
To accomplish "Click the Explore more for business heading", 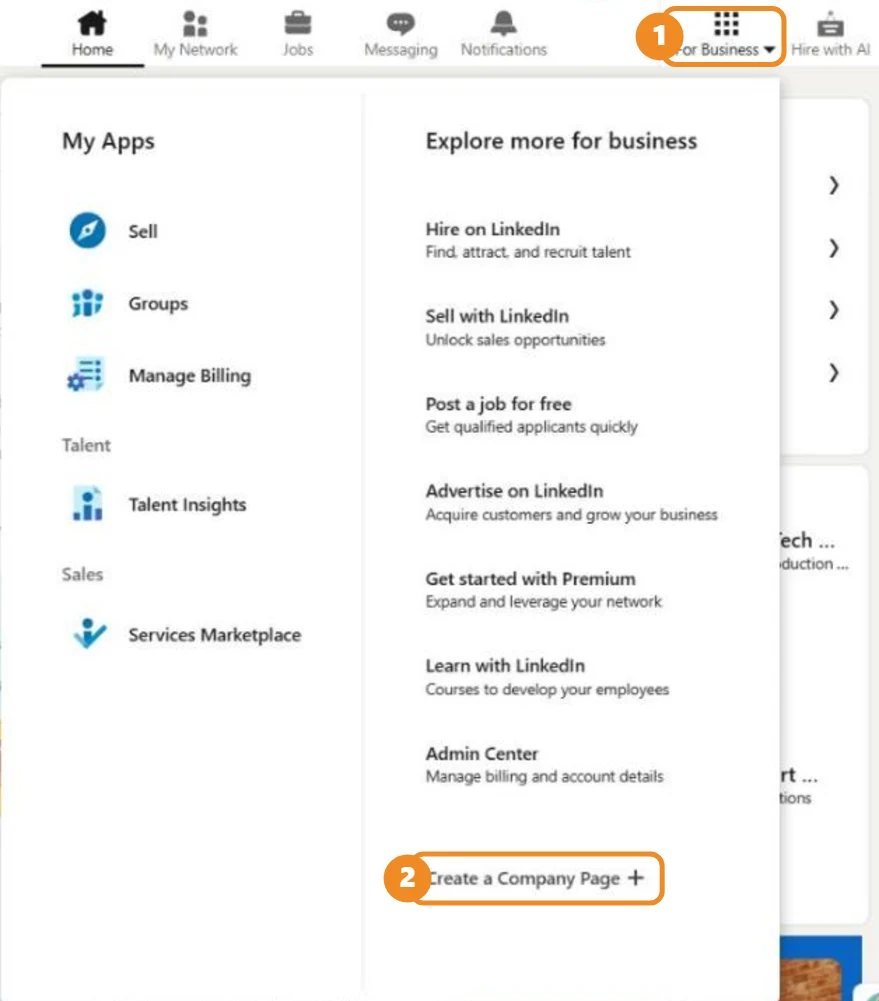I will click(x=561, y=141).
